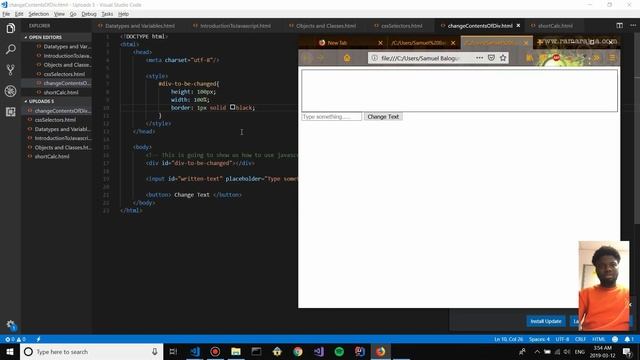
Task: Select Objects and Classe... under Open Editors
Action: pyautogui.click(x=67, y=65)
